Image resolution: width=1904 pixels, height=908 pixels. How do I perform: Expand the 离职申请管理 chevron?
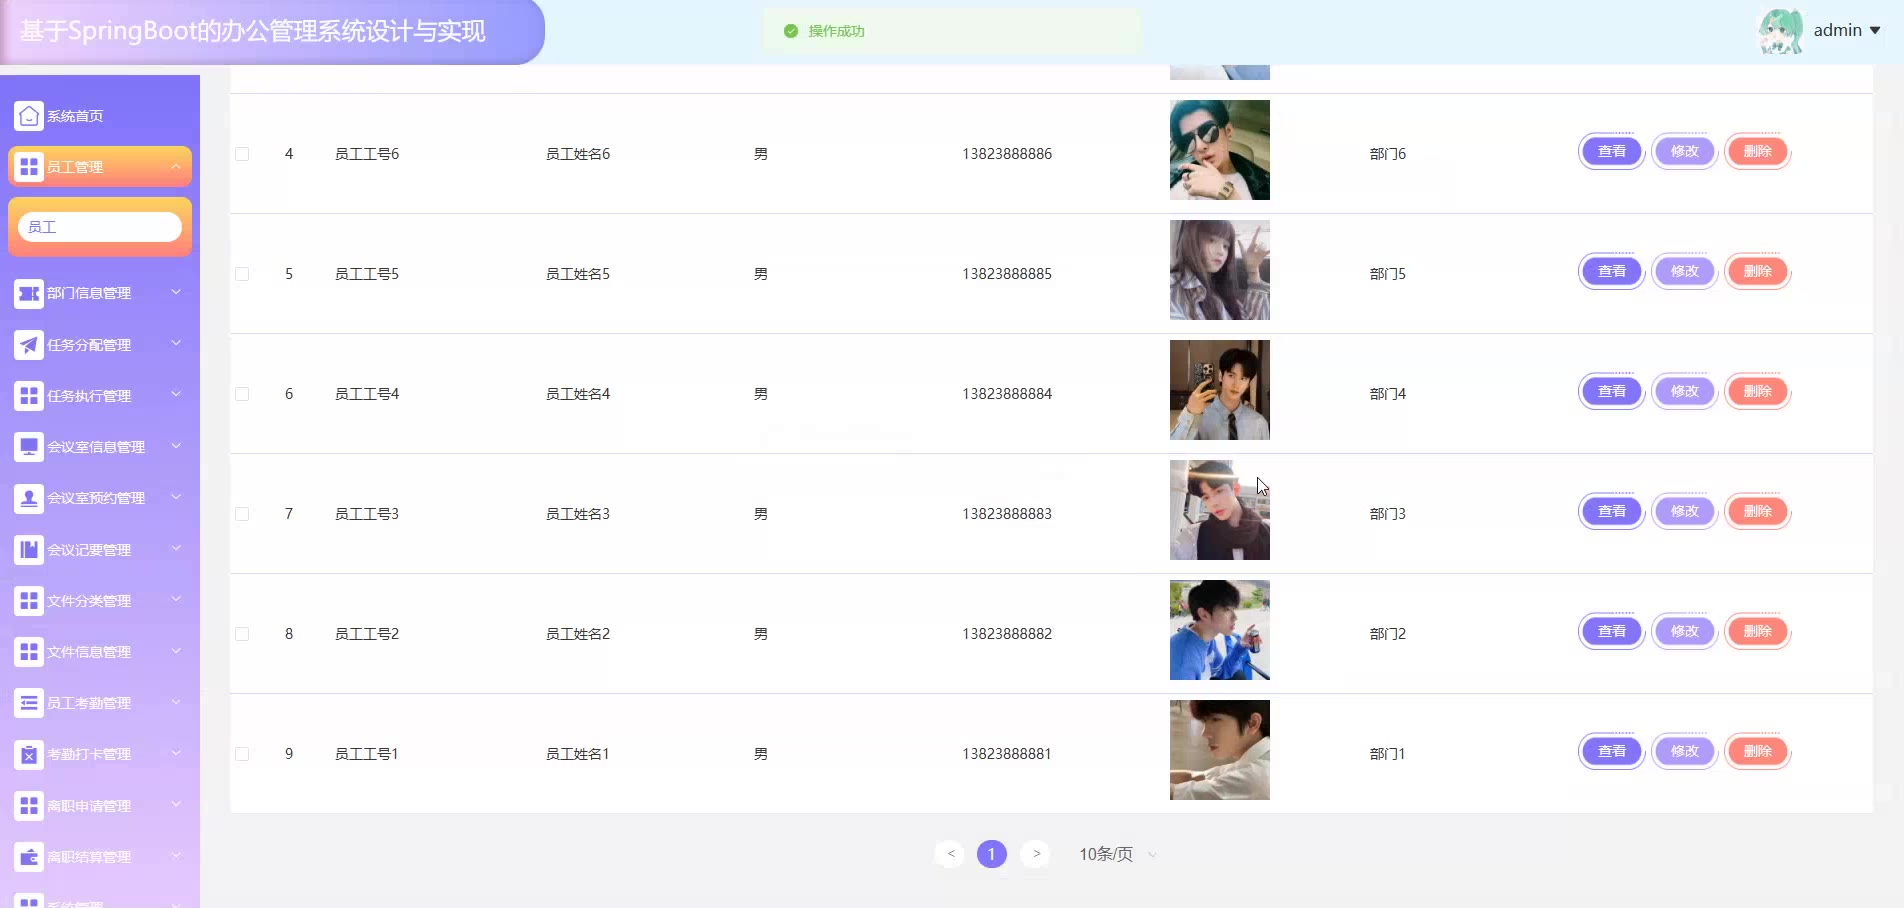176,804
